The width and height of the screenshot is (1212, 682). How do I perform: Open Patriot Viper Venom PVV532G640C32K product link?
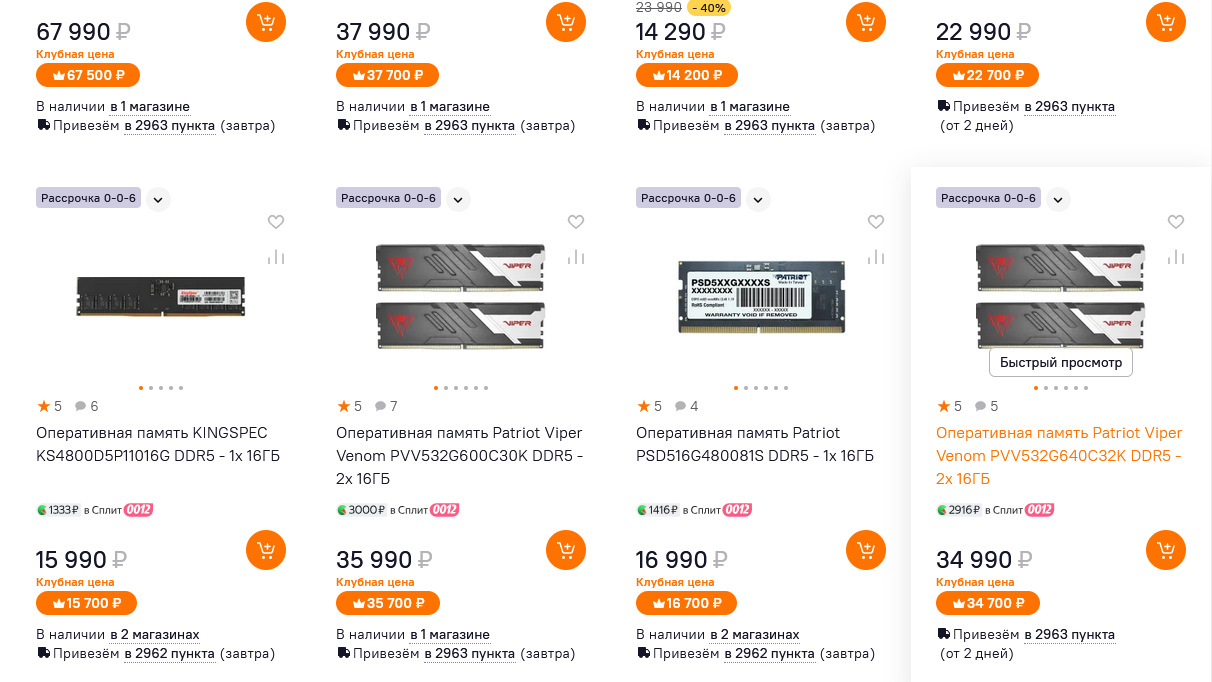tap(1059, 456)
